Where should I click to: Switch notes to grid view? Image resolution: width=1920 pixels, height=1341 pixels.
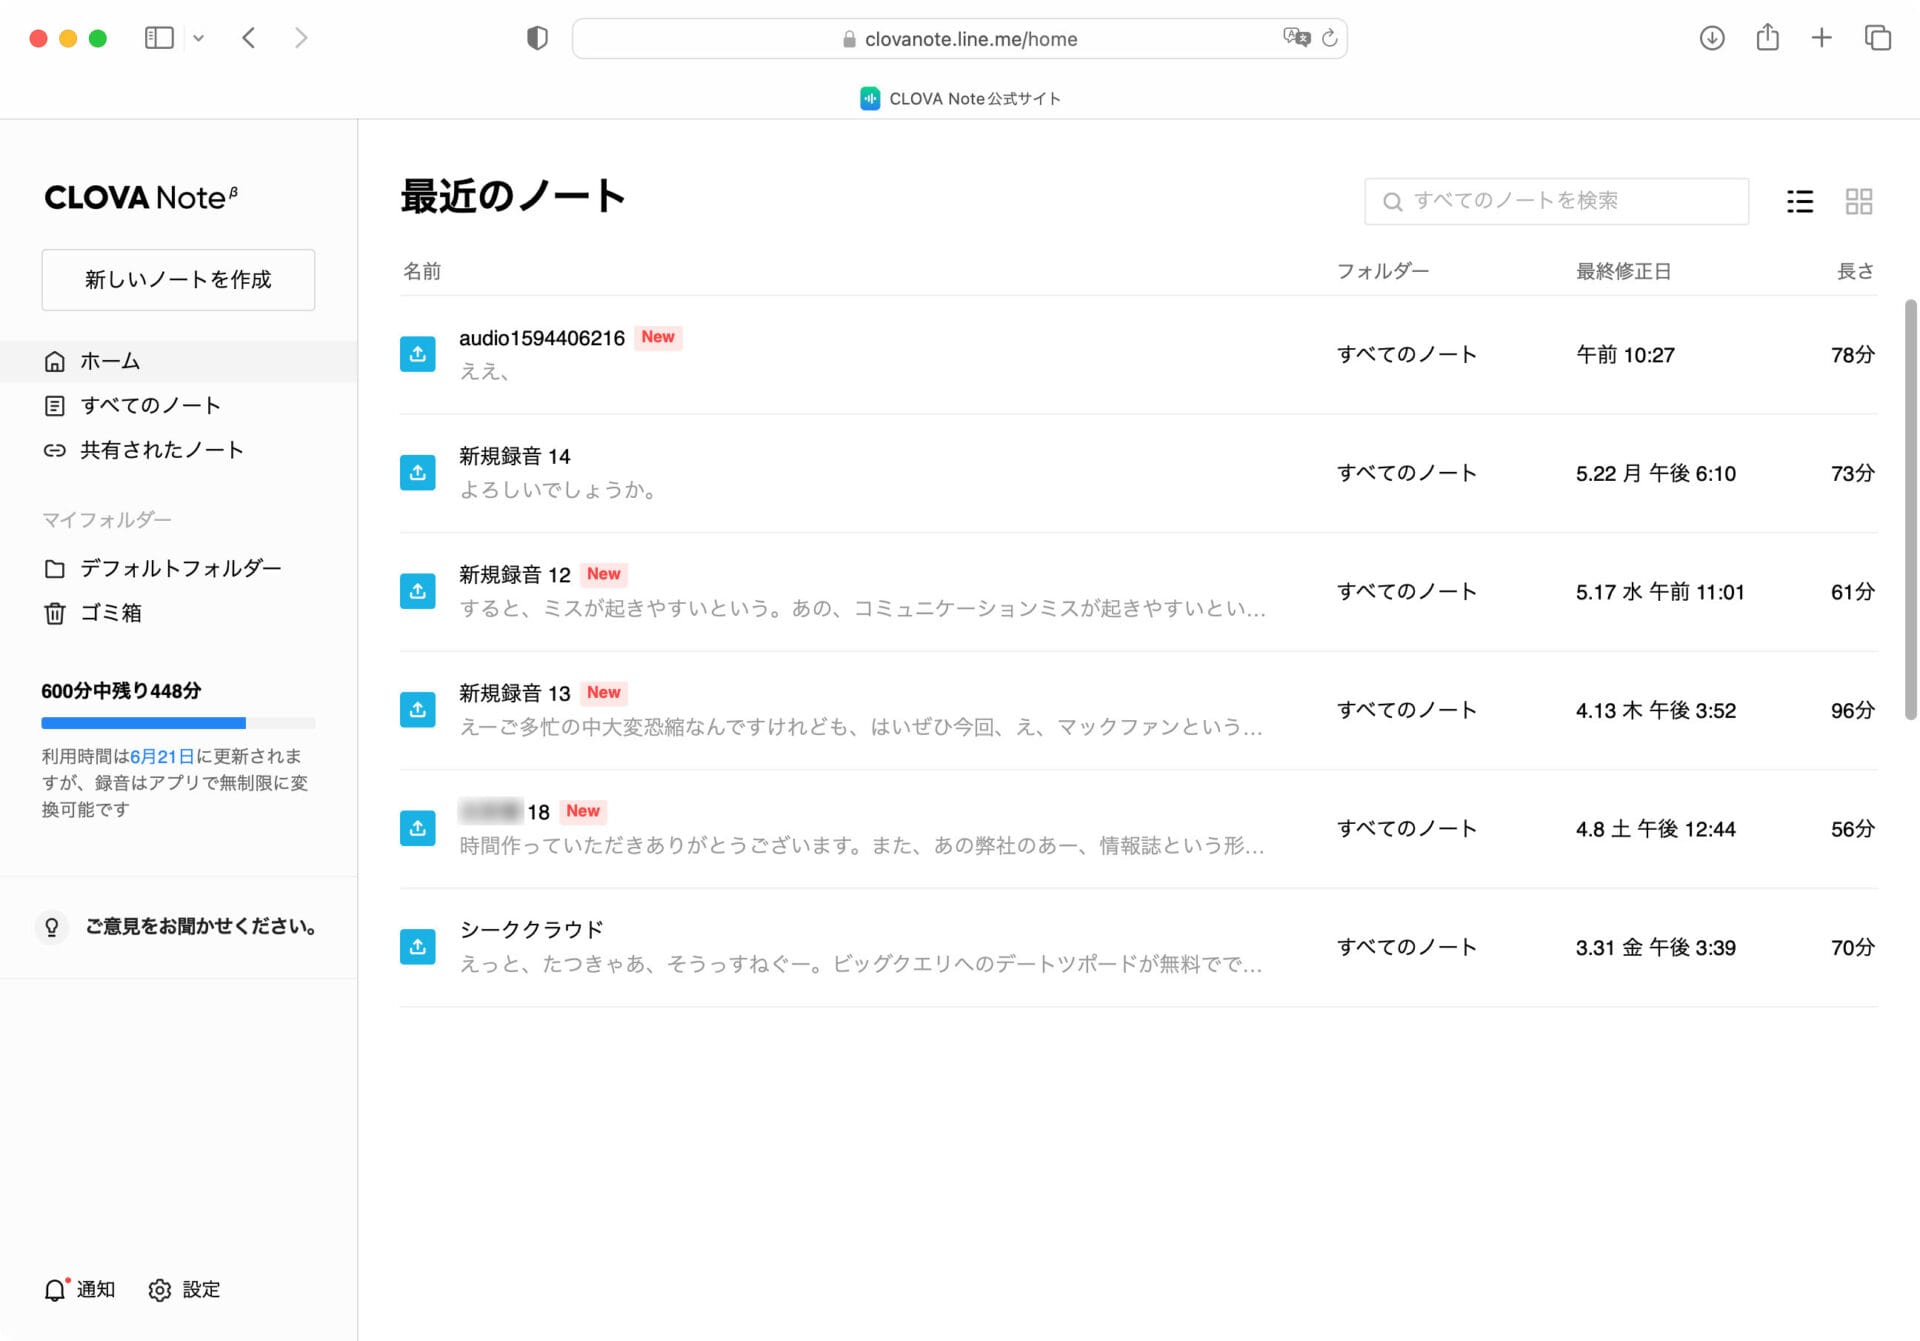(1861, 201)
